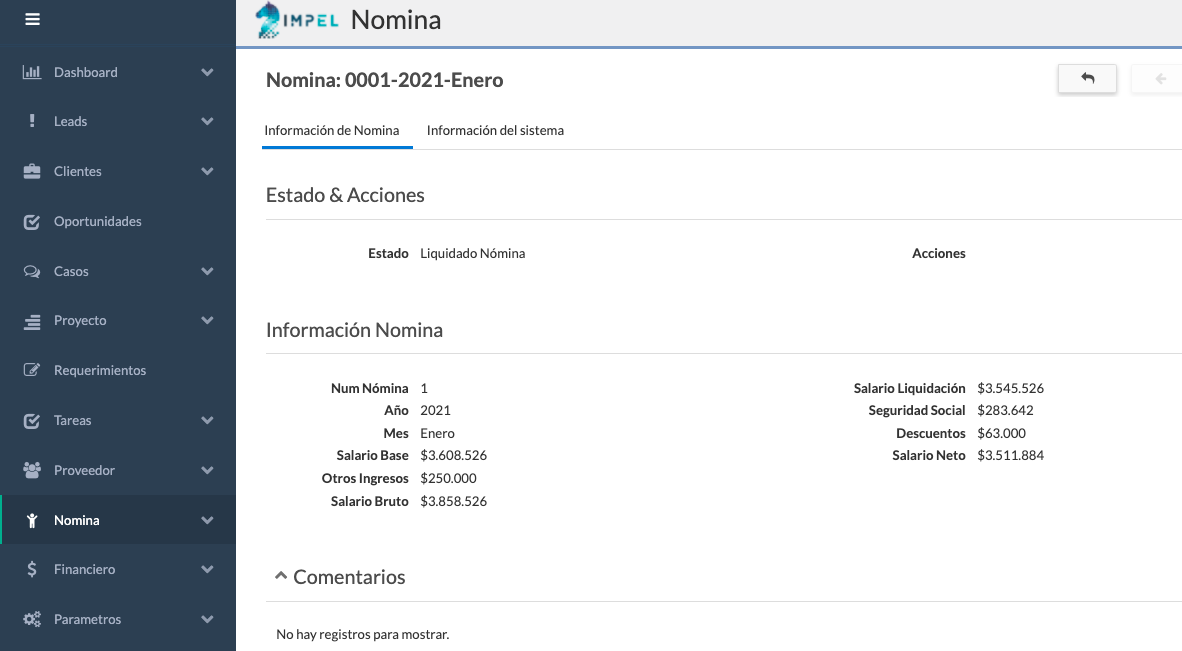Expand the Parametros chevron
This screenshot has width=1182, height=651.
coord(207,619)
